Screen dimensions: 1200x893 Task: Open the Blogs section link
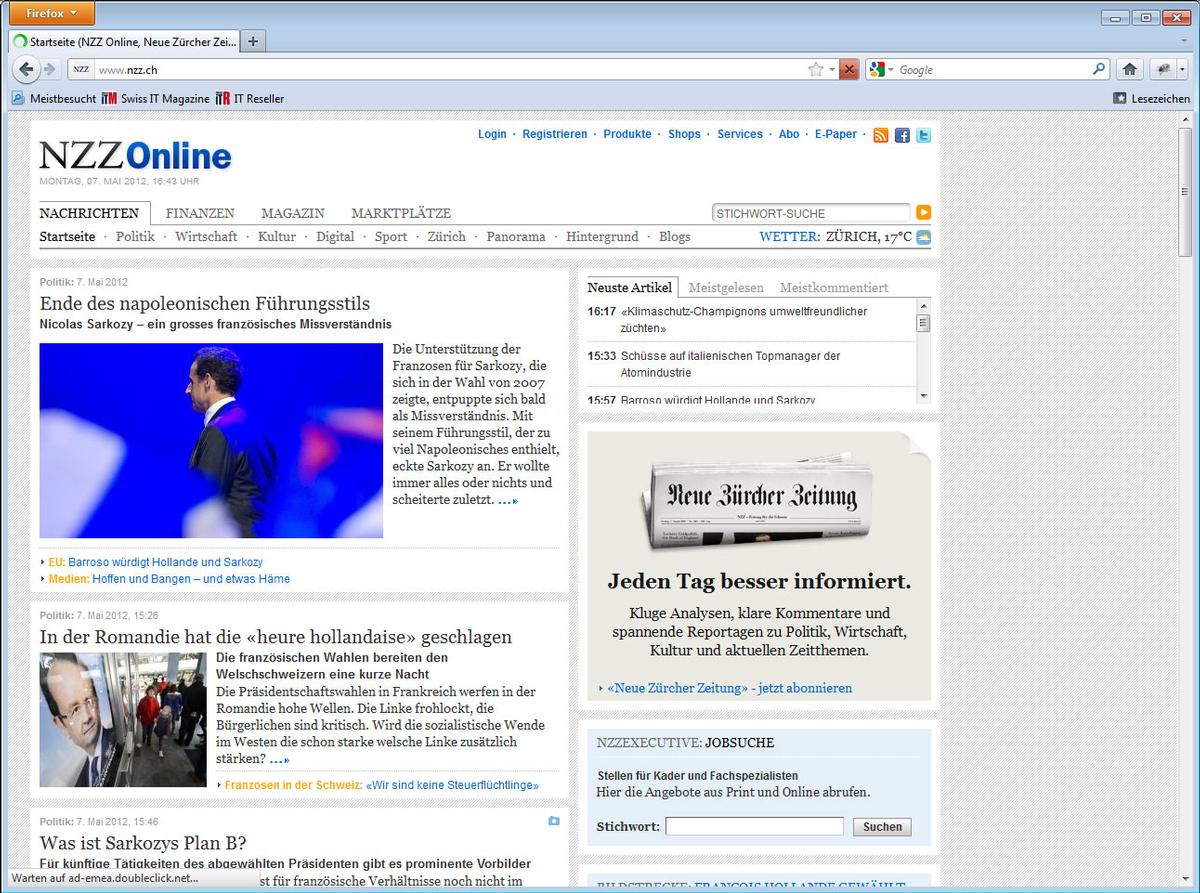675,237
